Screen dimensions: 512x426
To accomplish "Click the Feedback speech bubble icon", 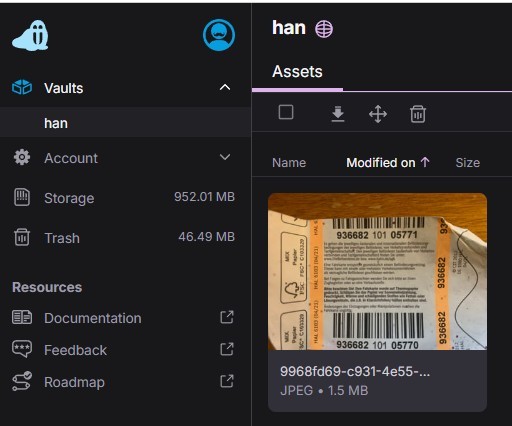I will tap(22, 349).
